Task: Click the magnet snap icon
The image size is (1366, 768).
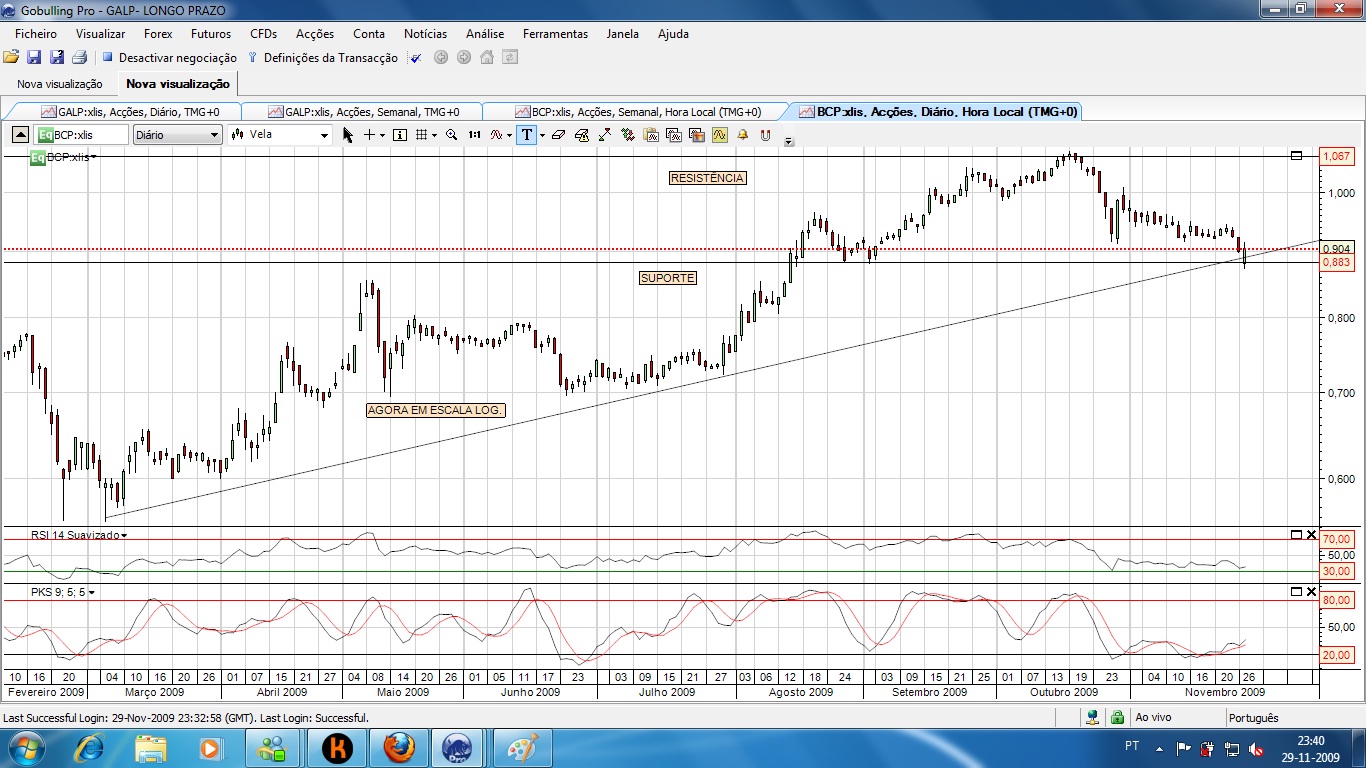Action: coord(765,135)
